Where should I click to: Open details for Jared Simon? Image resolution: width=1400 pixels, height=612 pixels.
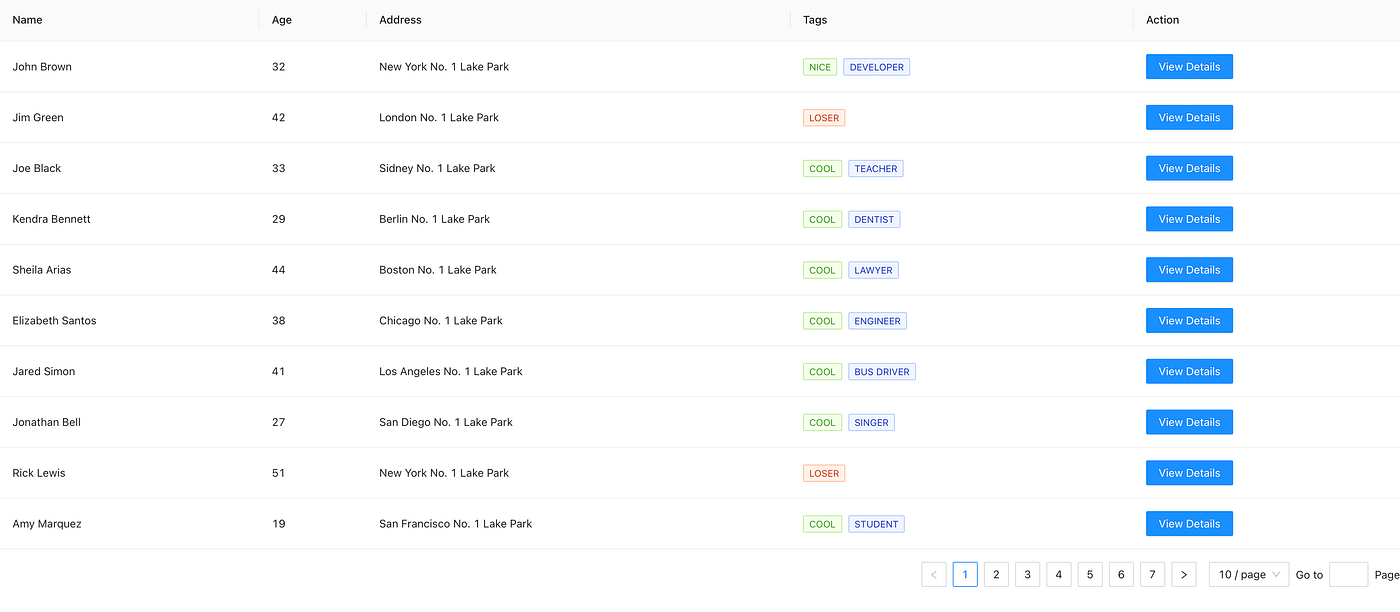pos(1189,372)
